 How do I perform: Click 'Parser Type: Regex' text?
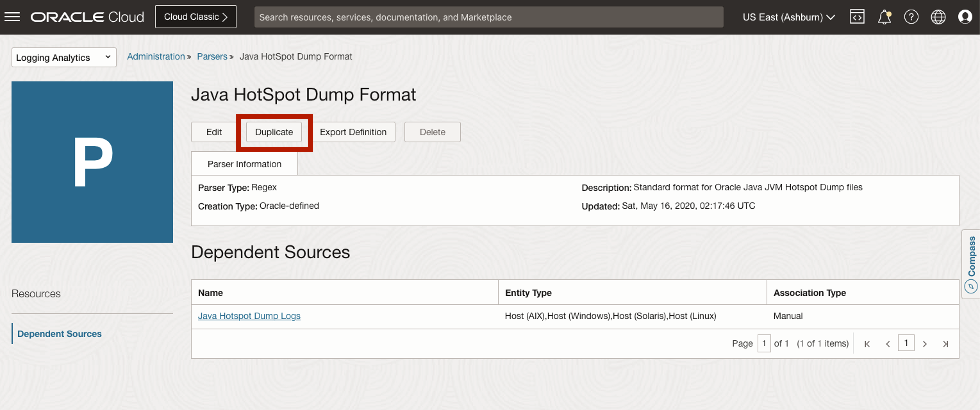pyautogui.click(x=238, y=188)
